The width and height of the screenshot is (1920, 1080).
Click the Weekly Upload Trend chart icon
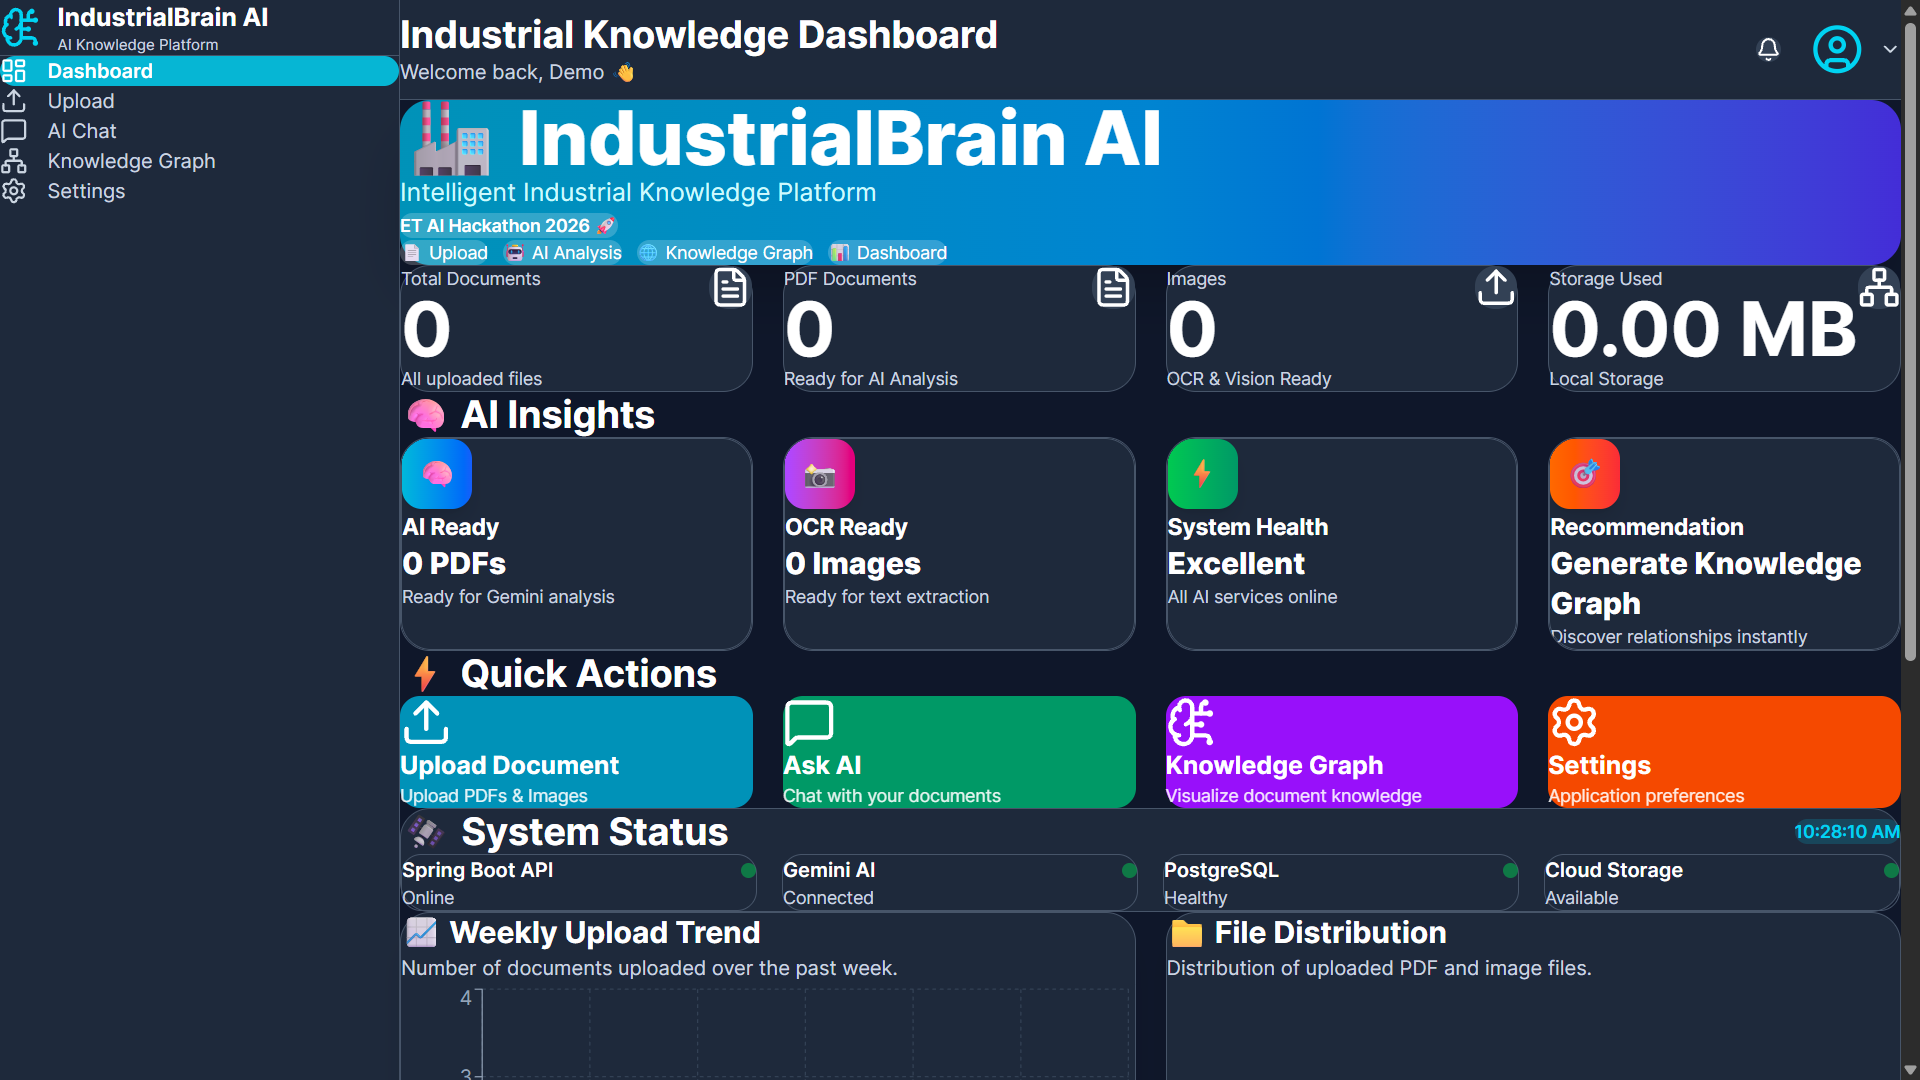[x=421, y=933]
